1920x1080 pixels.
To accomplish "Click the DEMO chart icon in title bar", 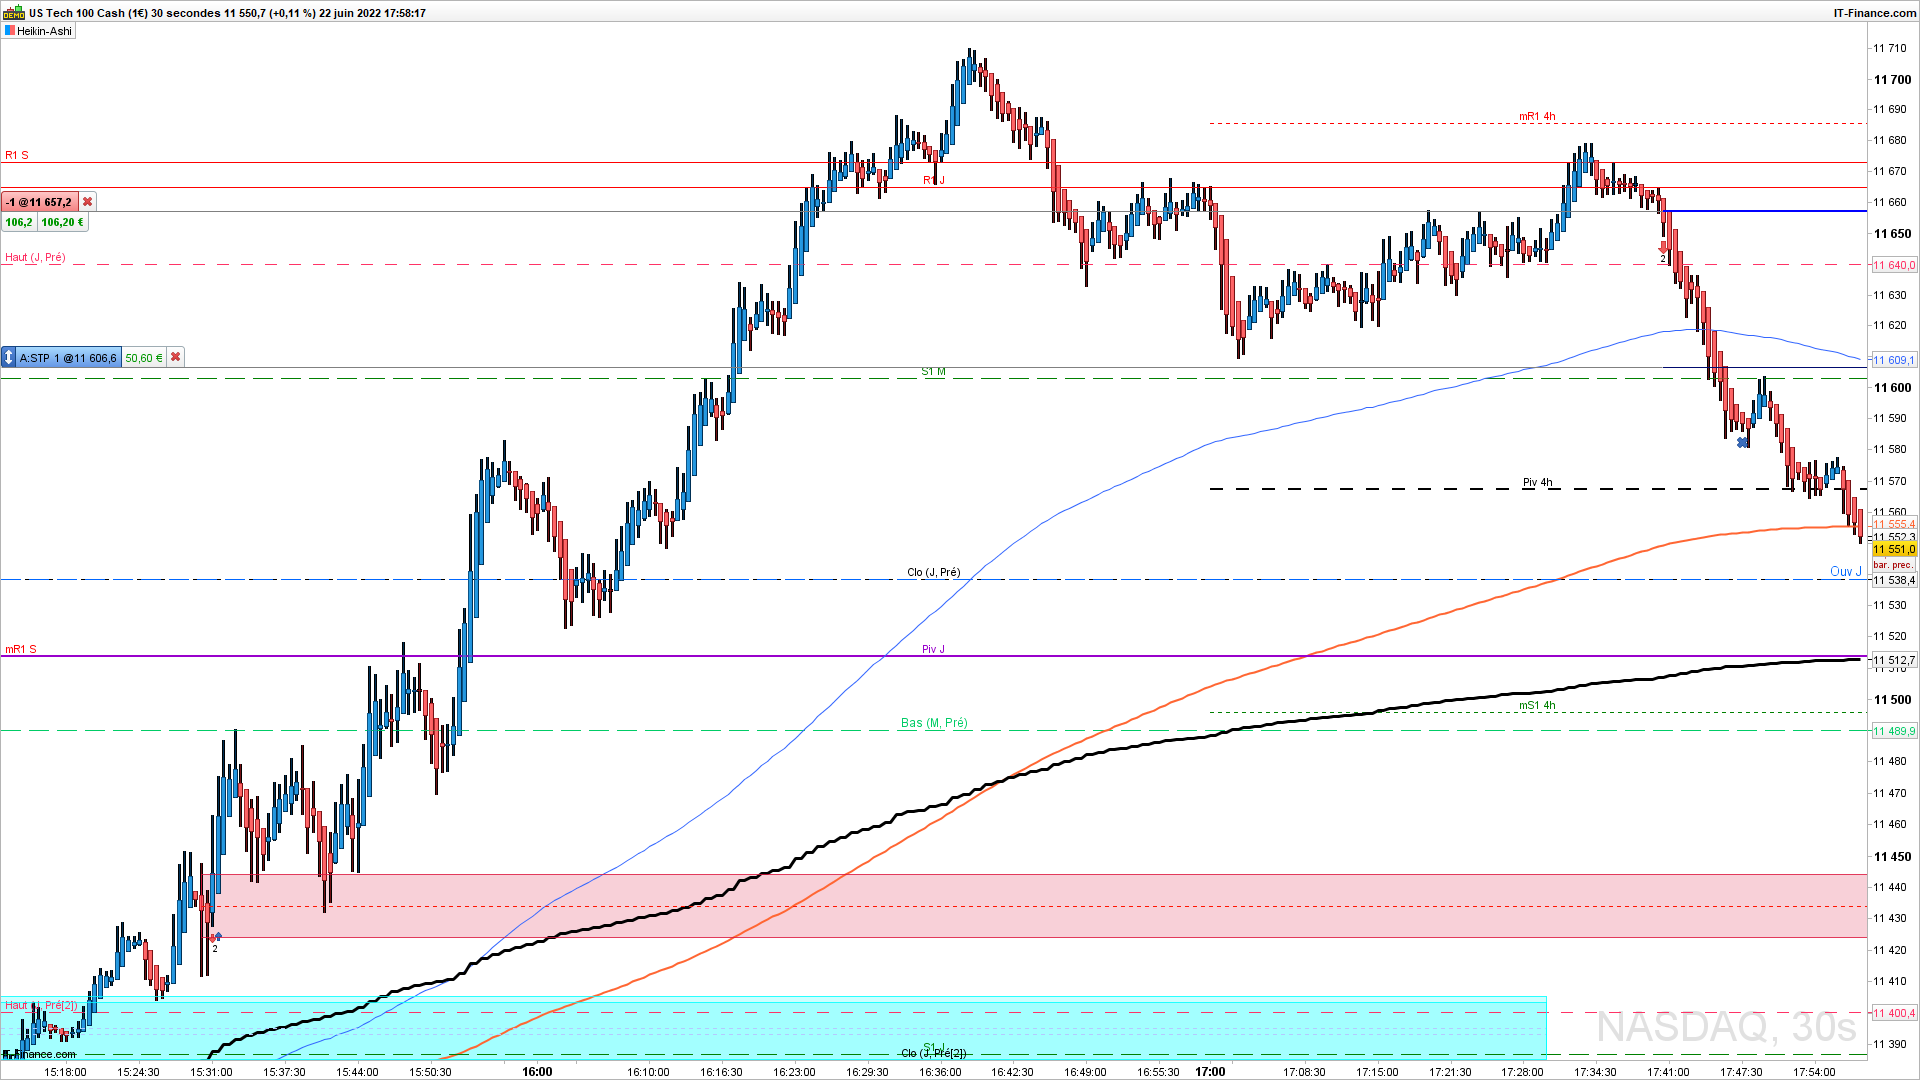I will (x=14, y=13).
